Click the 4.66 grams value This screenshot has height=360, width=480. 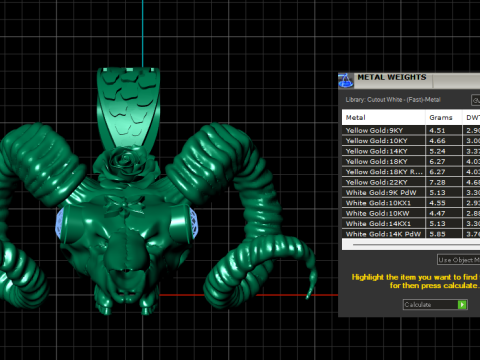(437, 141)
